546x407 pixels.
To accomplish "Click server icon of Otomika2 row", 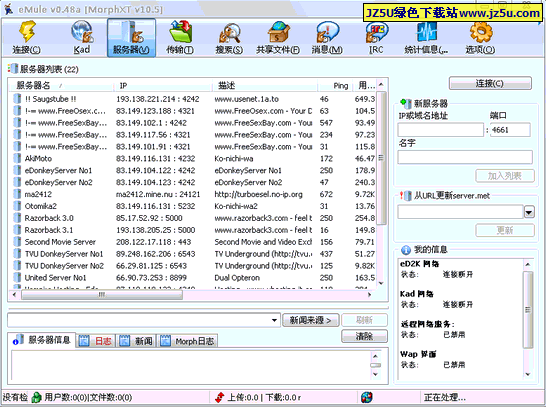I will 17,206.
